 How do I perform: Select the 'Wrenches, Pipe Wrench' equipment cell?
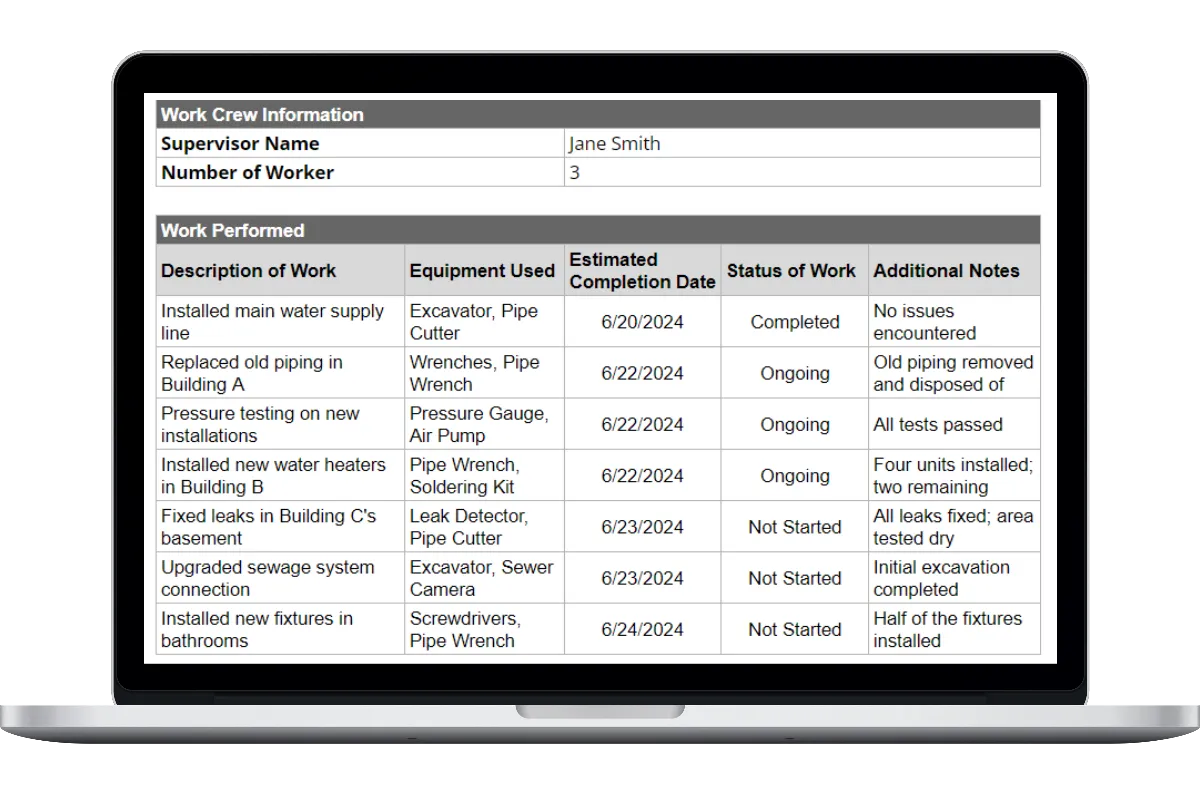click(474, 373)
